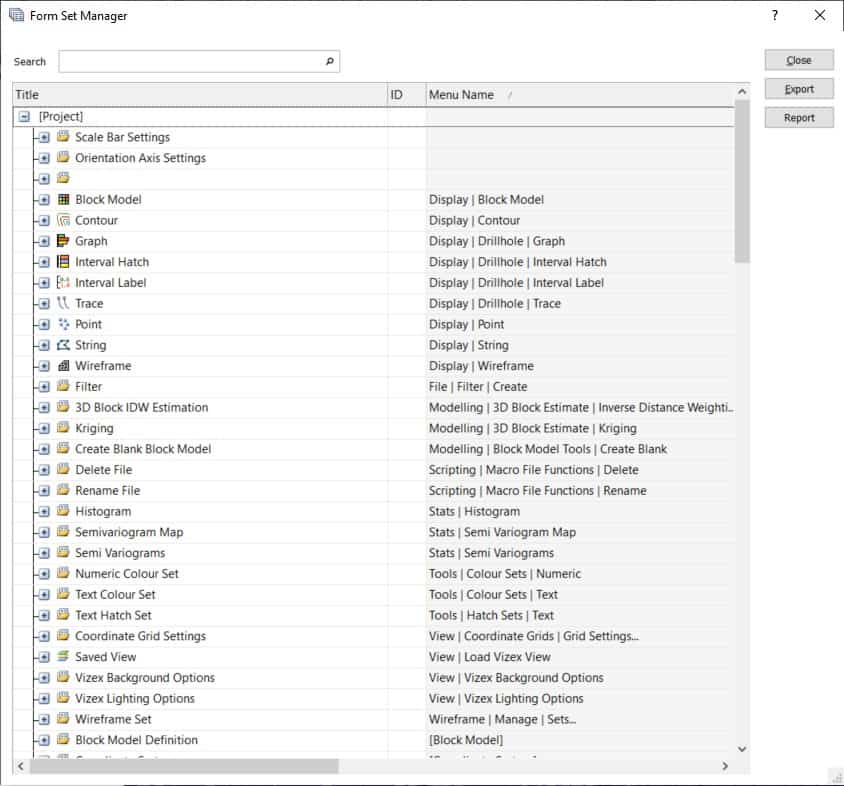Click the Saved View icon
The width and height of the screenshot is (844, 786).
(64, 657)
